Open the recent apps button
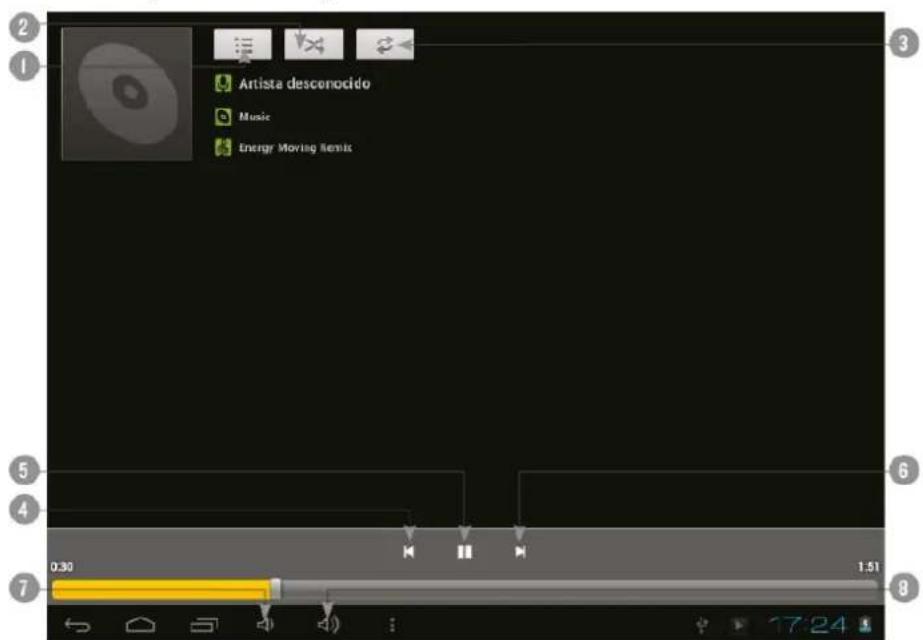The height and width of the screenshot is (640, 923). pyautogui.click(x=204, y=625)
